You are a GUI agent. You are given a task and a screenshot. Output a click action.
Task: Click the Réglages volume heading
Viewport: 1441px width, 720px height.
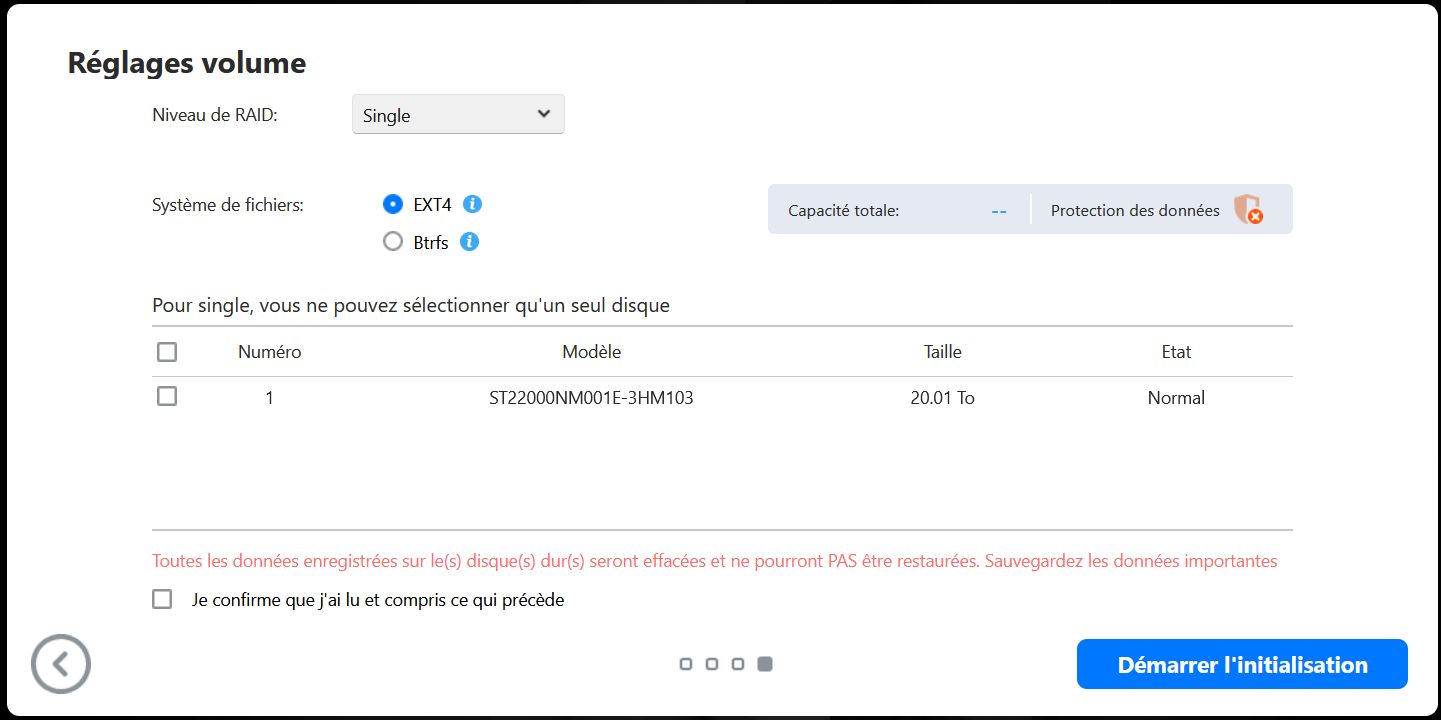coord(186,63)
